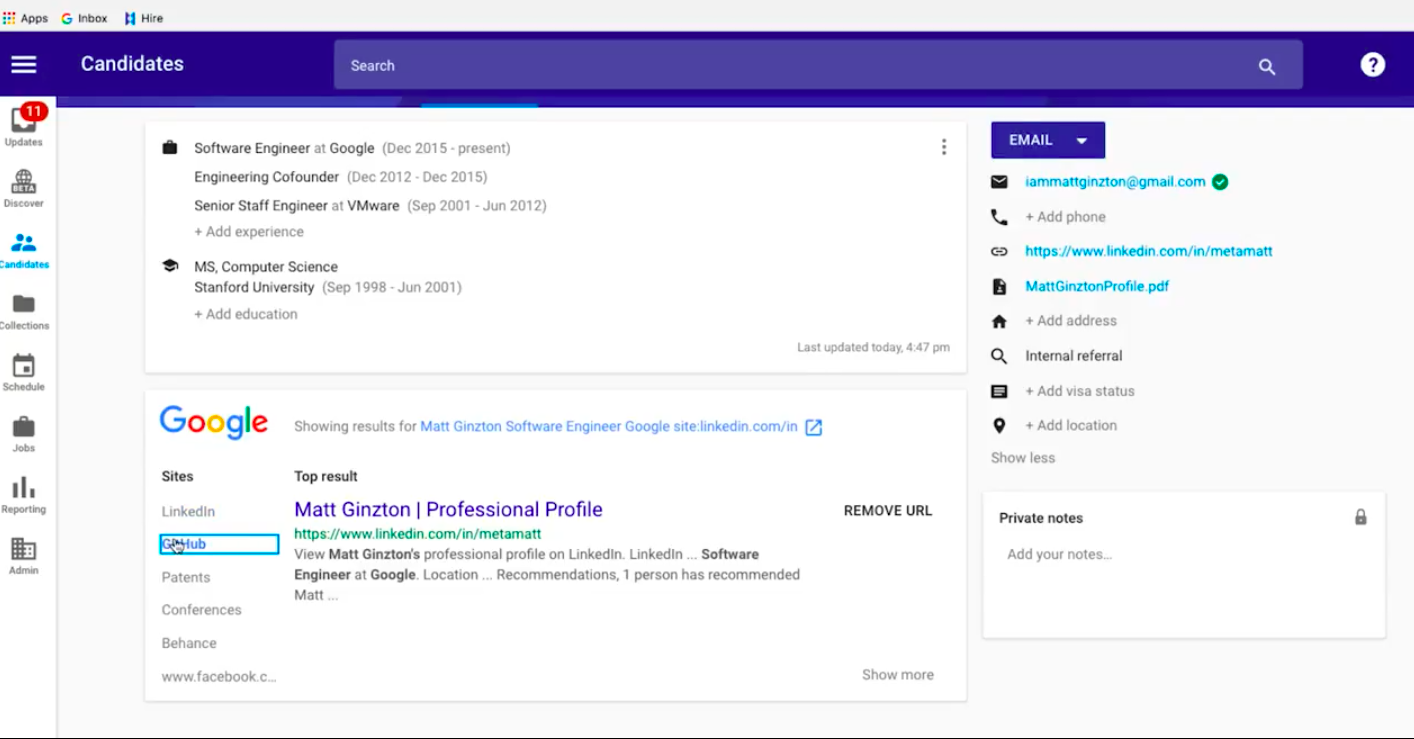
Task: Click the envelope email icon
Action: (999, 182)
